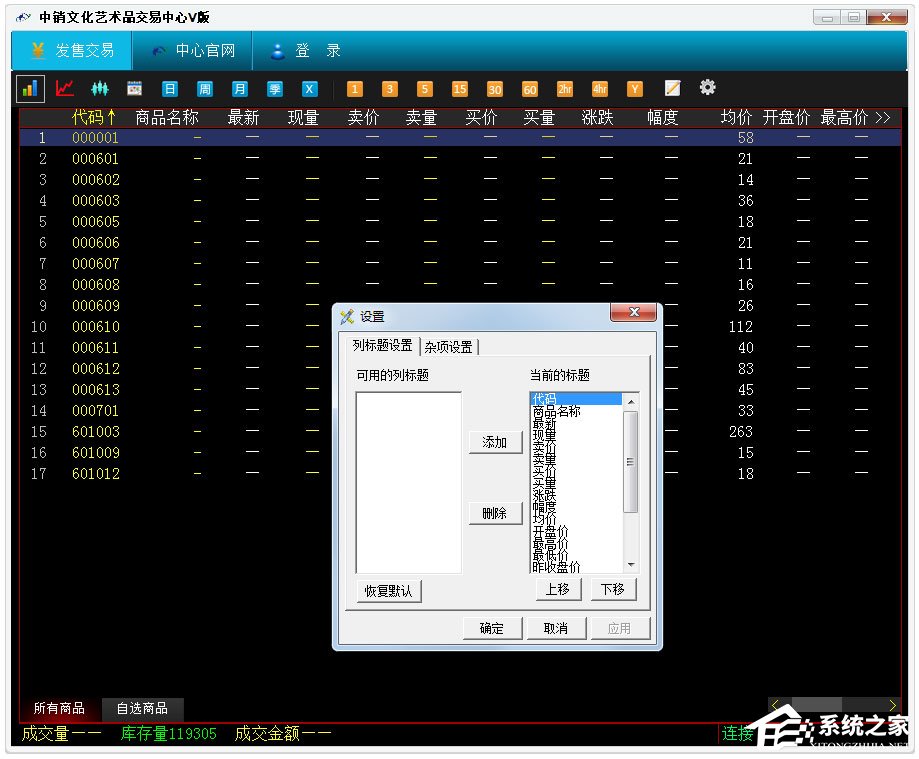Select the 3-minute period icon

(389, 89)
